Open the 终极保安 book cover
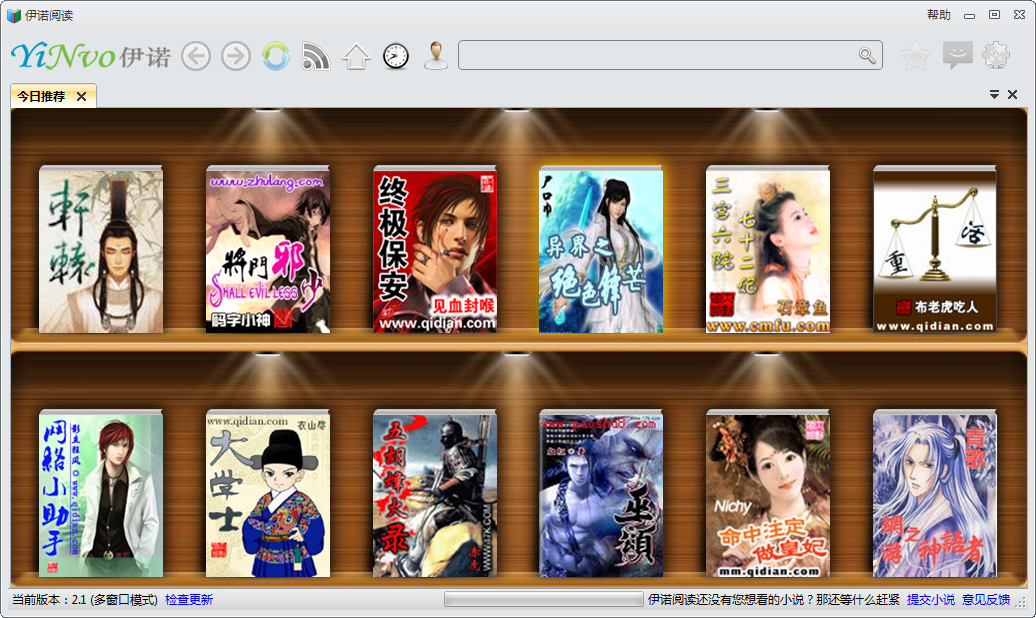The width and height of the screenshot is (1036, 618). (435, 249)
